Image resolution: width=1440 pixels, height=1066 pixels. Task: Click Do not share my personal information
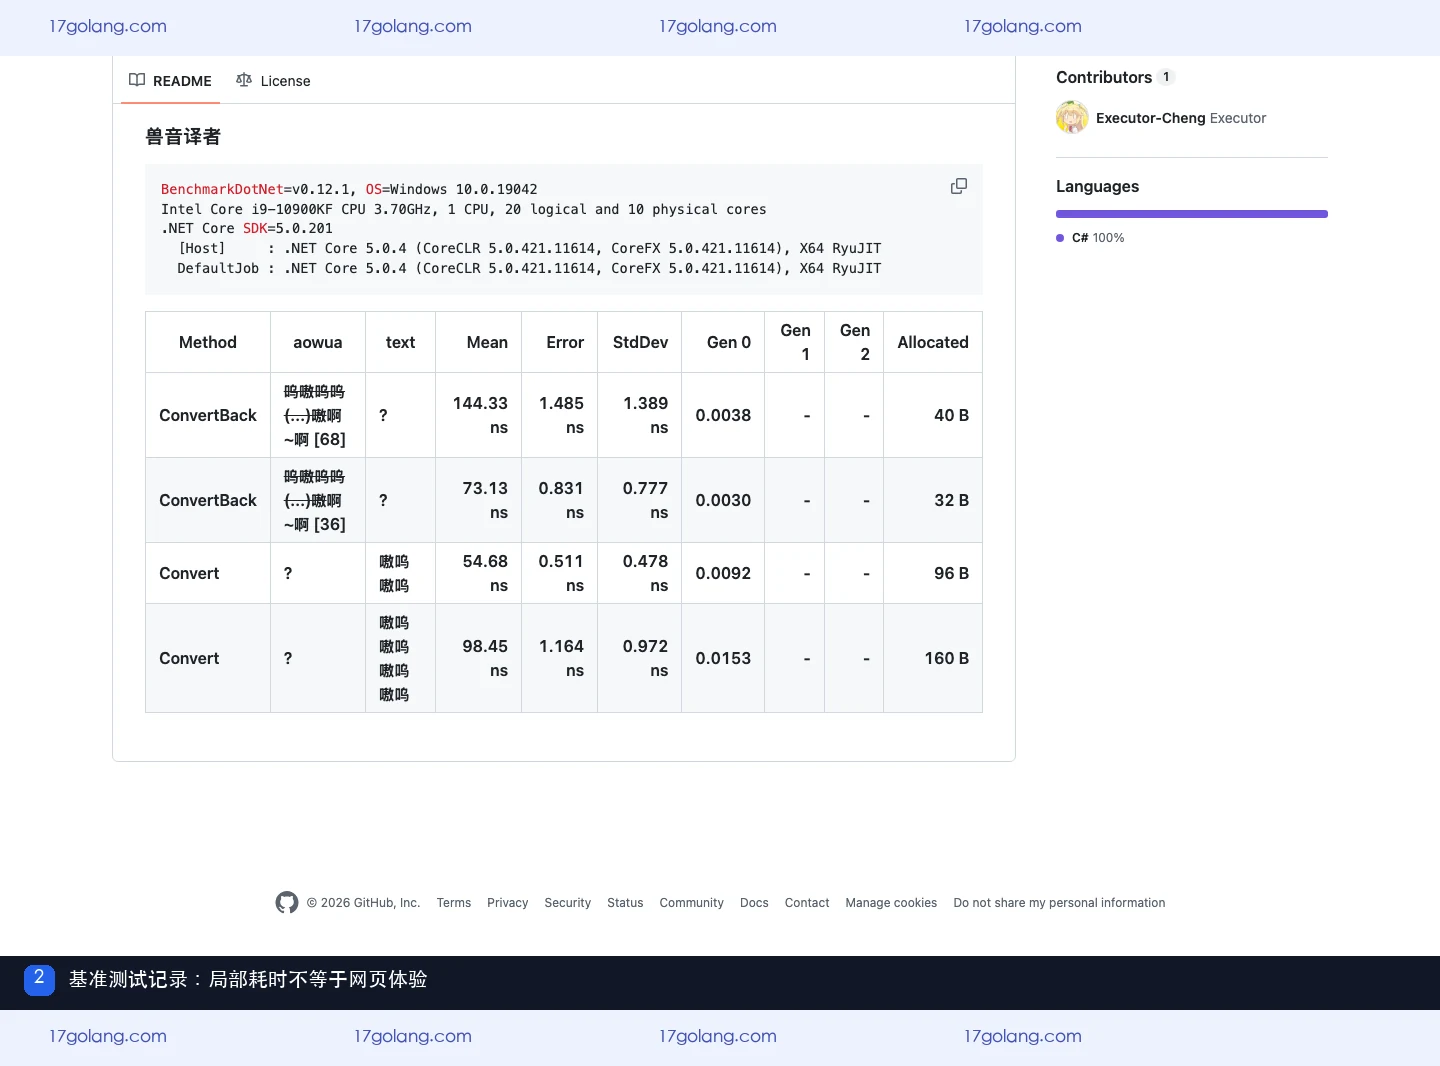pos(1059,903)
